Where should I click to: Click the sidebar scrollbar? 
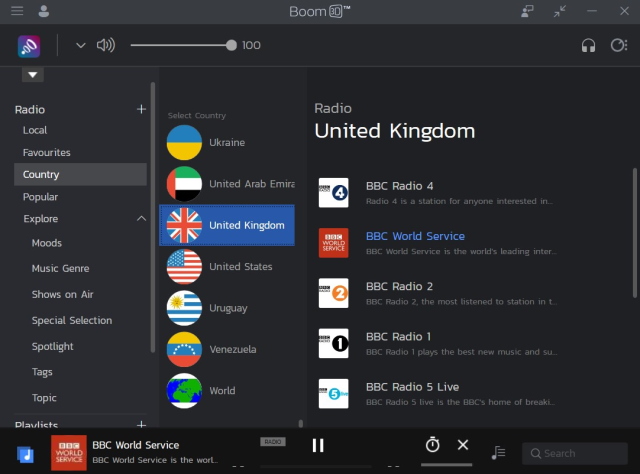(x=153, y=217)
